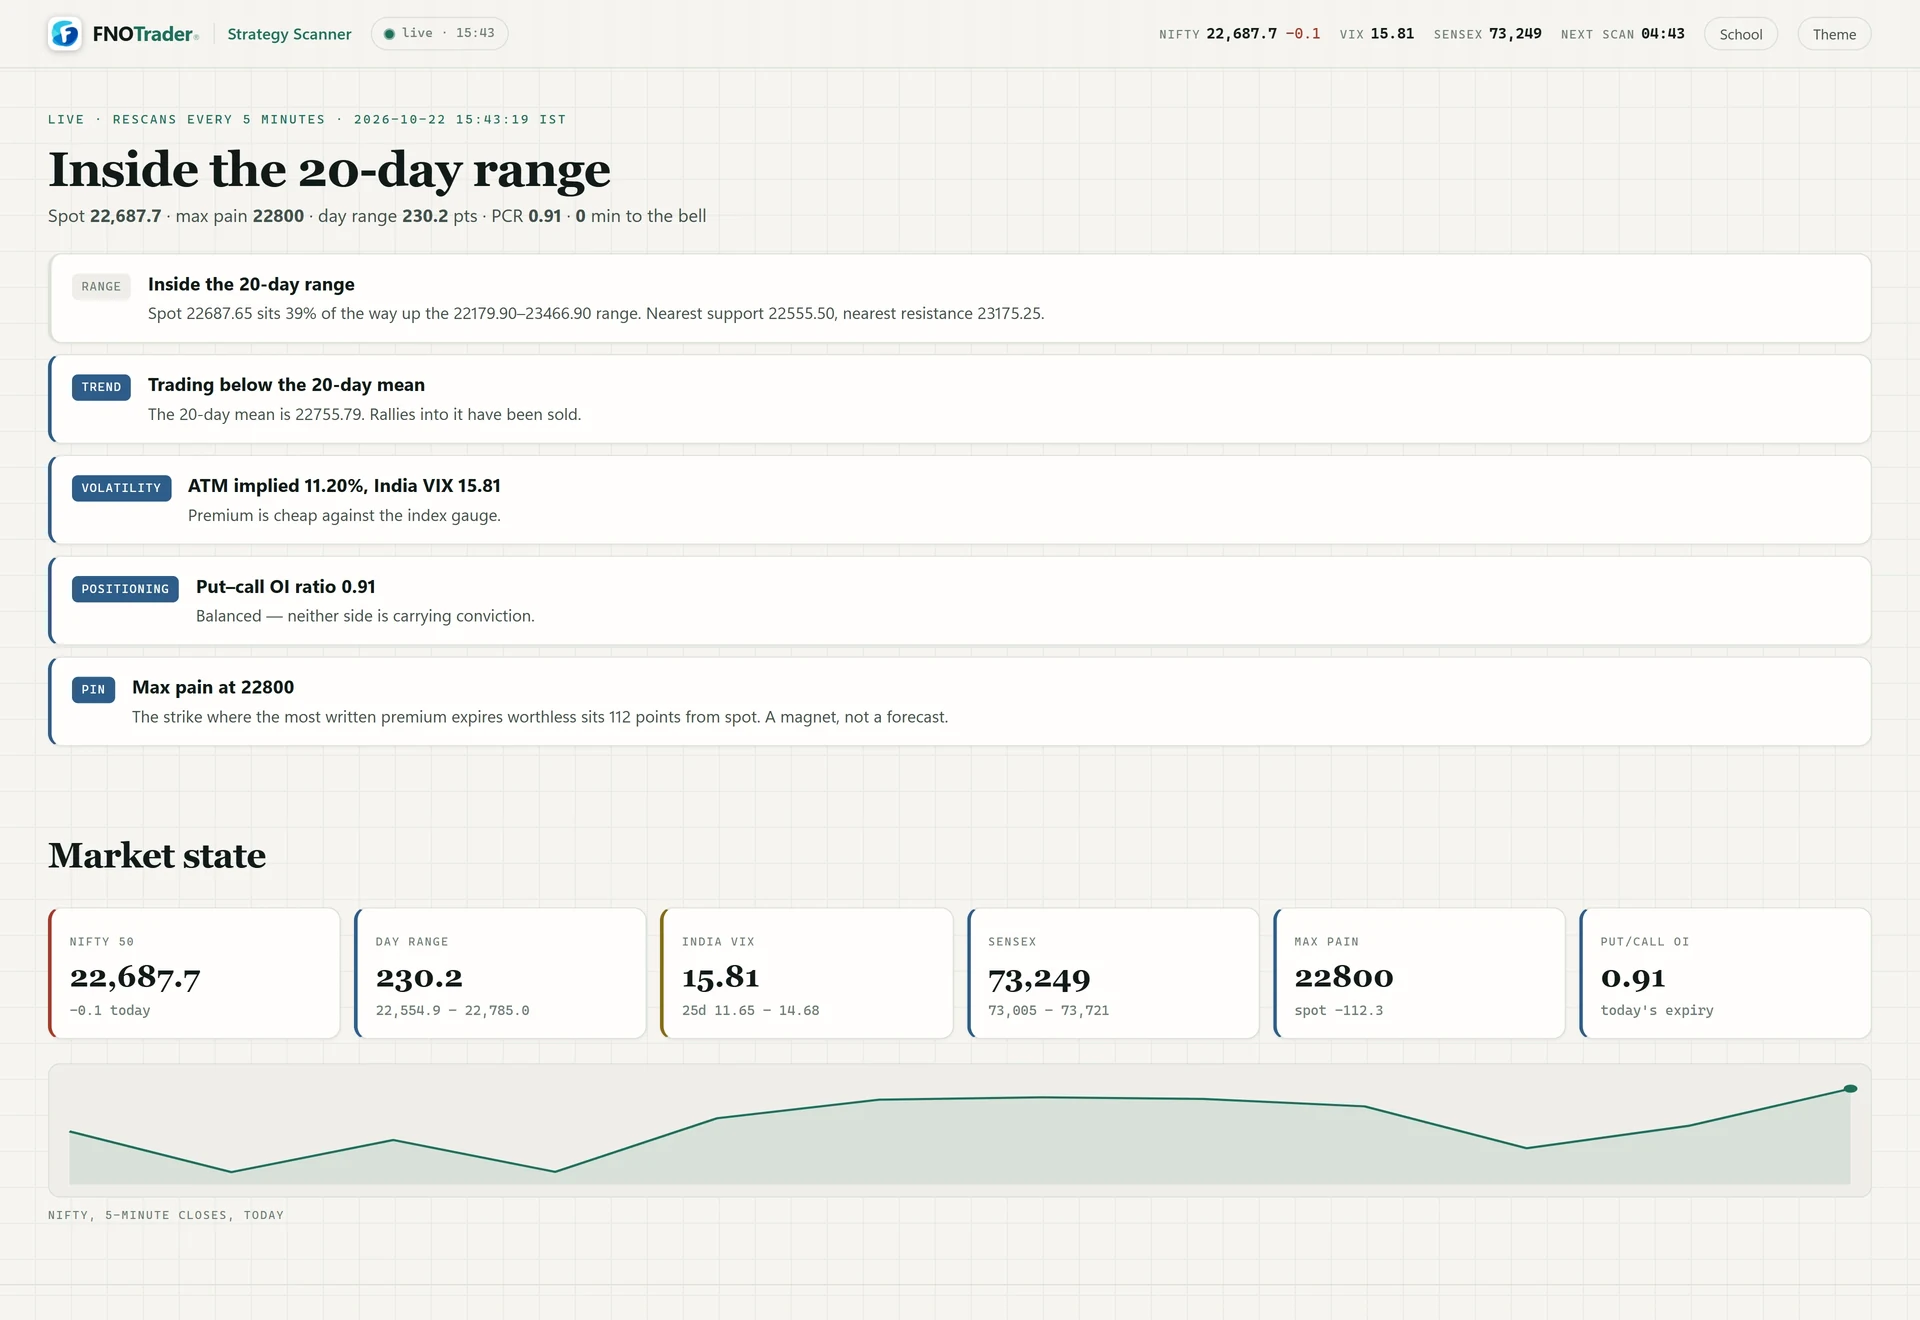The height and width of the screenshot is (1320, 1920).
Task: Click the '22,554.9 – 22,785.0' day range text
Action: coord(452,1011)
